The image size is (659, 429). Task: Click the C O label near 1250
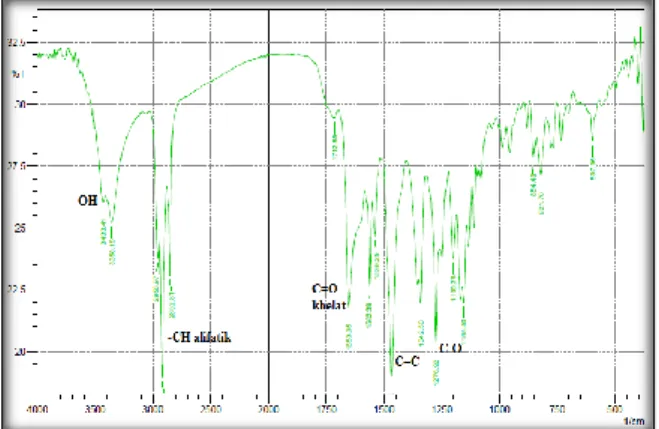point(450,348)
